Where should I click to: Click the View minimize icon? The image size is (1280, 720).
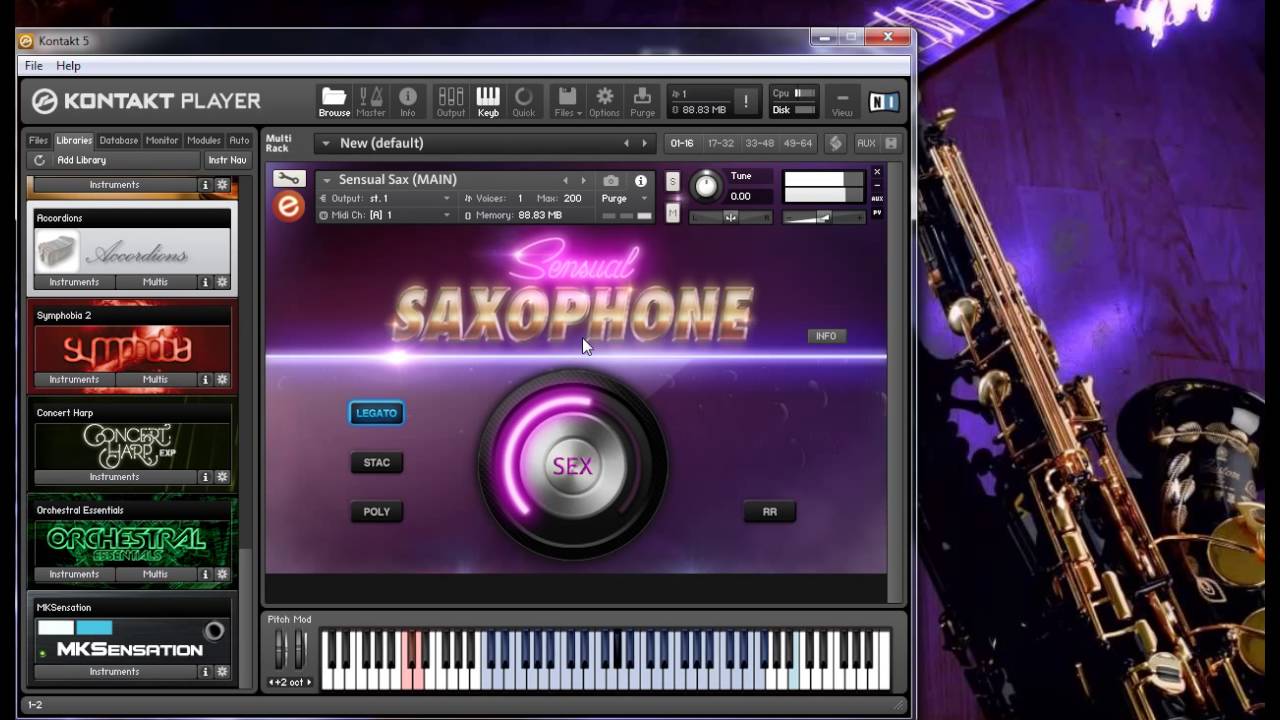(842, 101)
